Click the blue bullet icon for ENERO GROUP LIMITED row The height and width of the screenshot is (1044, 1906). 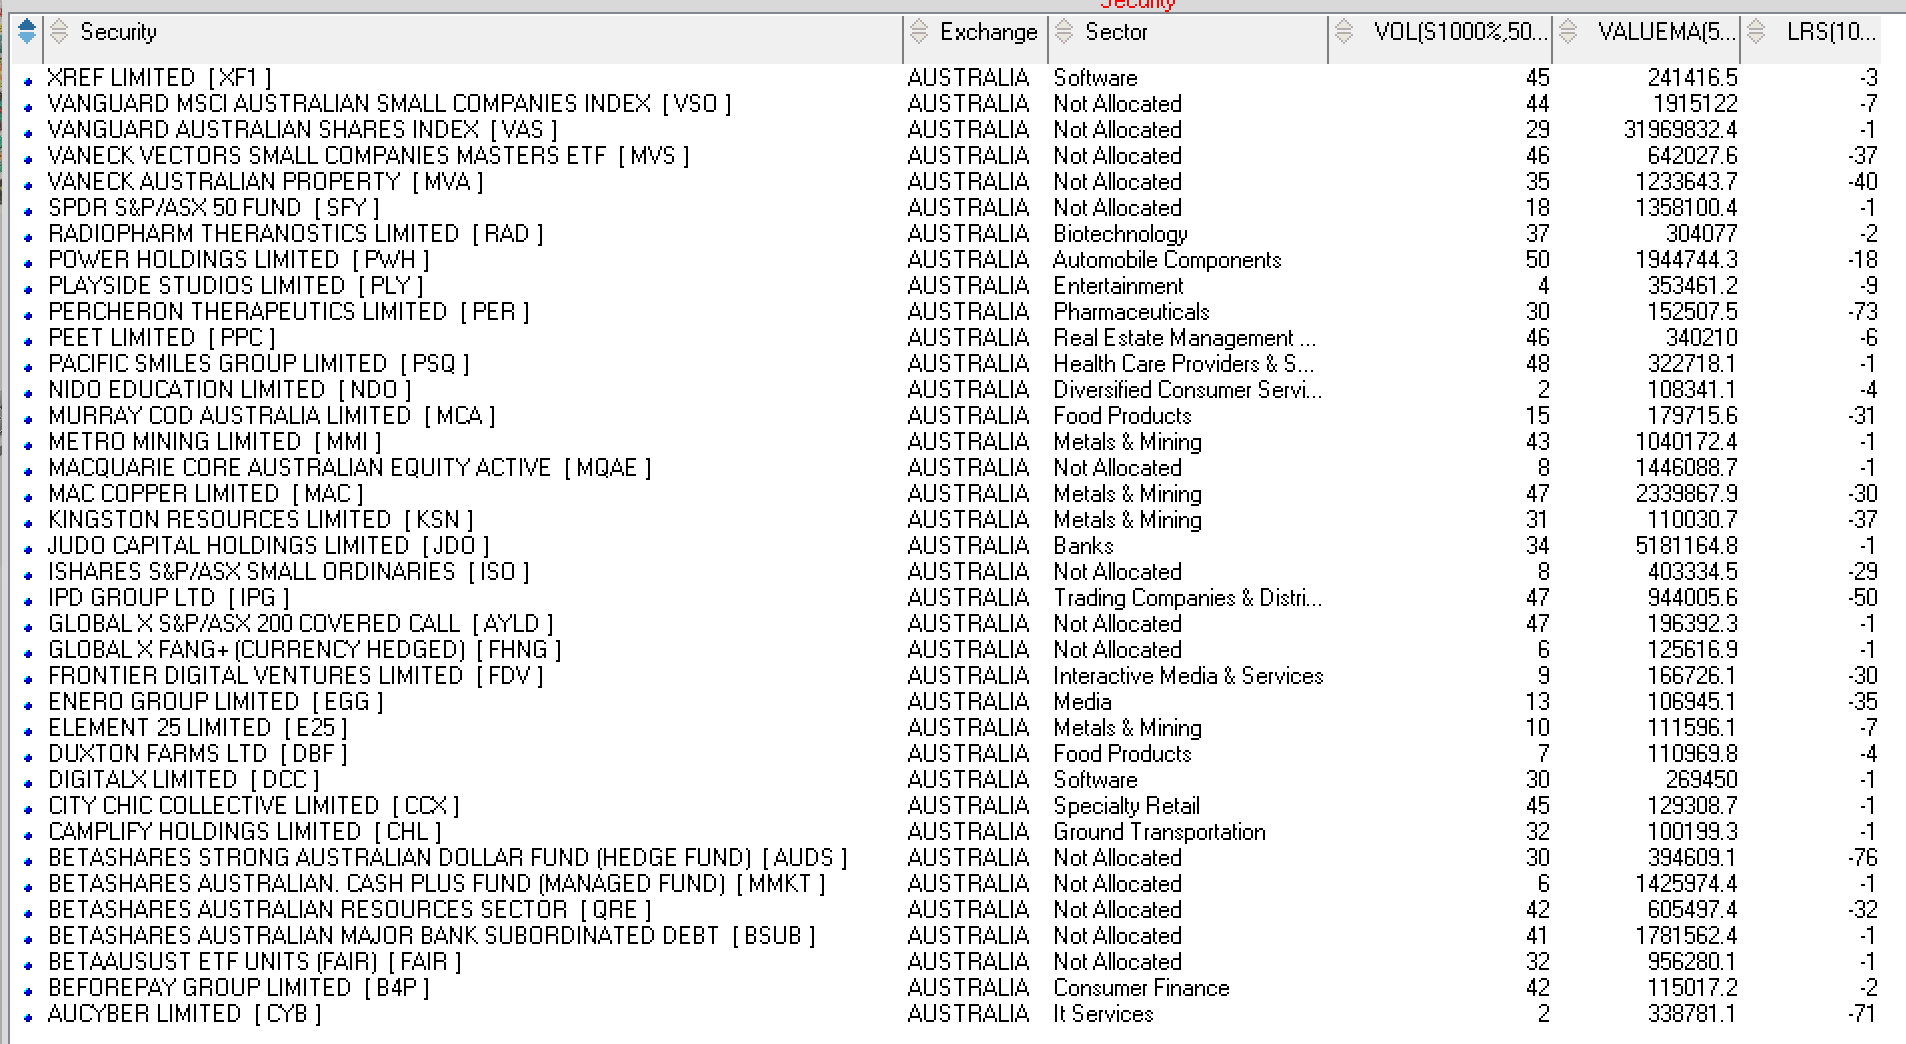[x=28, y=706]
